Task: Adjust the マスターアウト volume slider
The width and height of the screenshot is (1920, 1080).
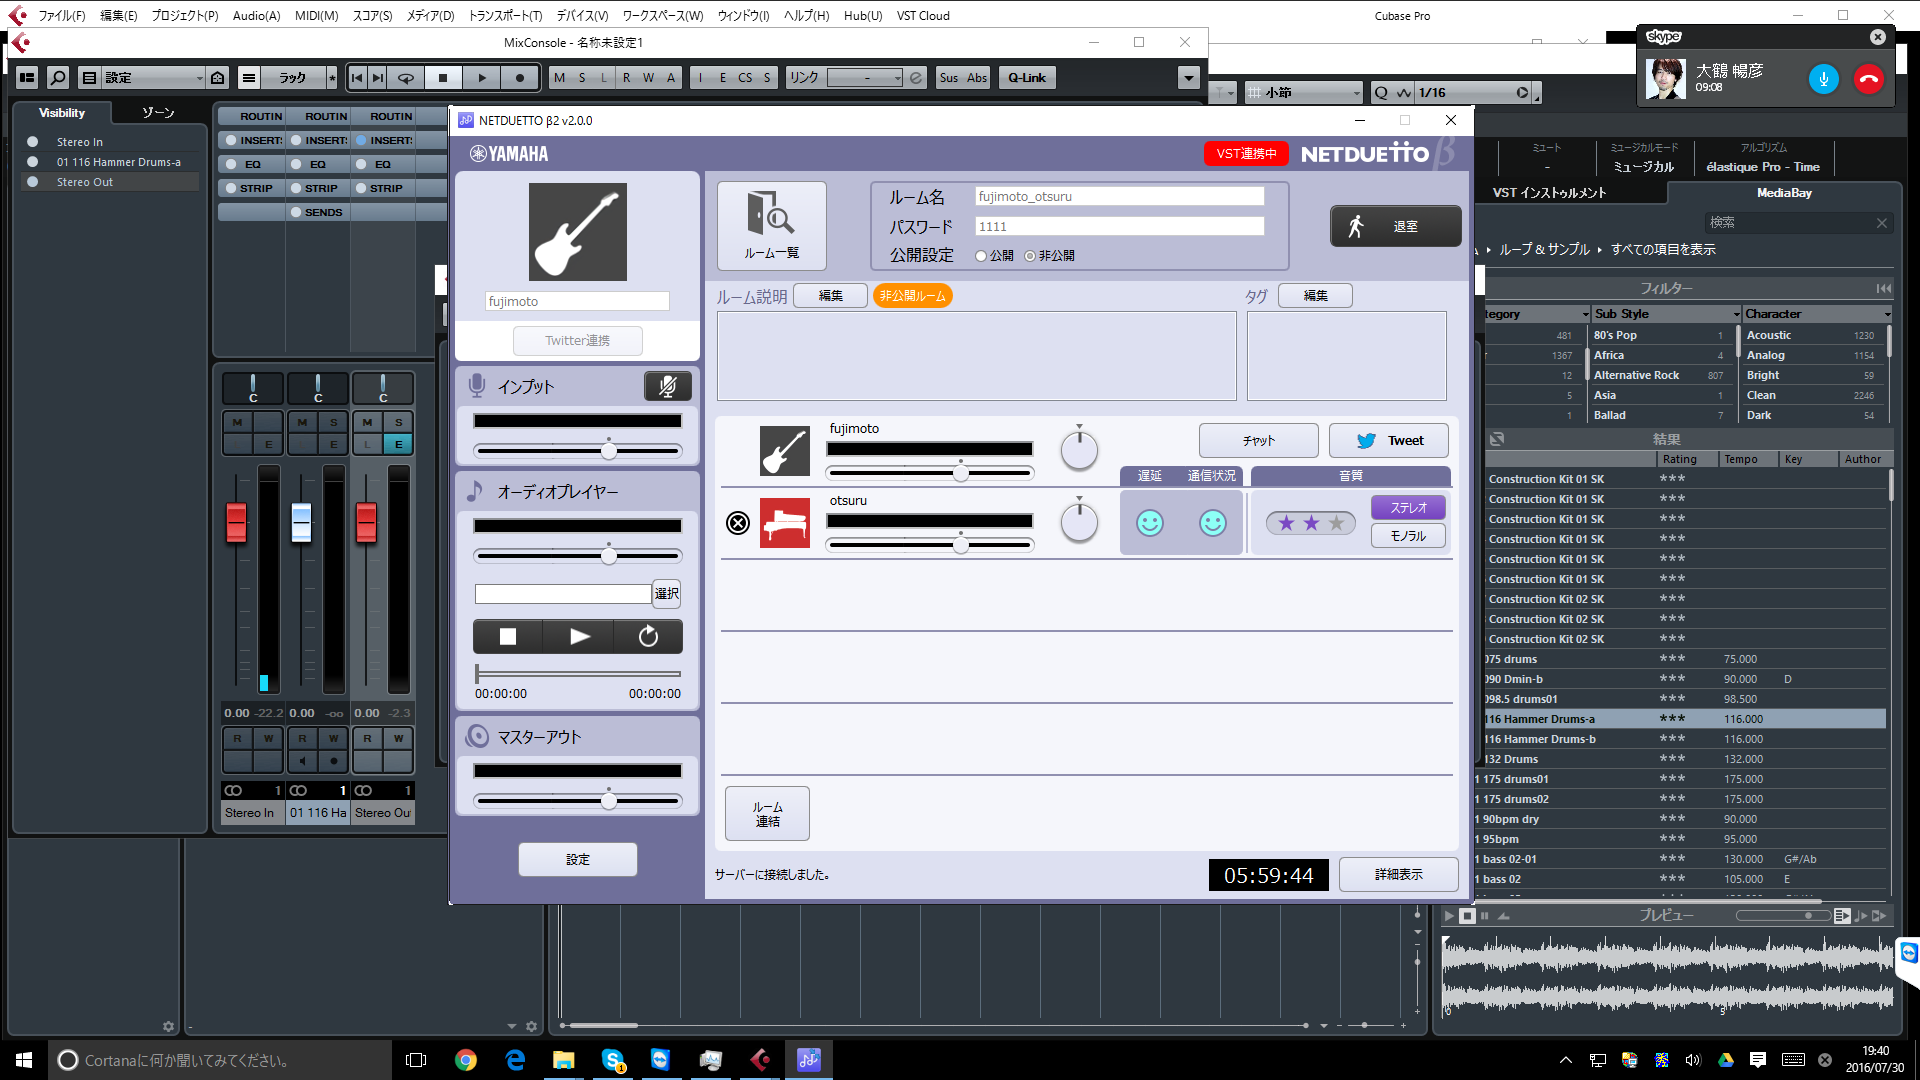Action: point(609,801)
